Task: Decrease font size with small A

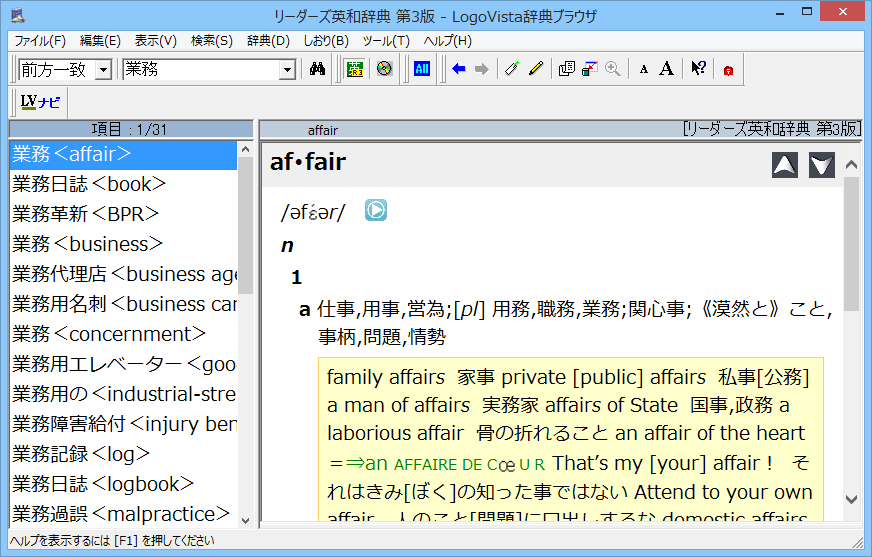Action: coord(644,69)
